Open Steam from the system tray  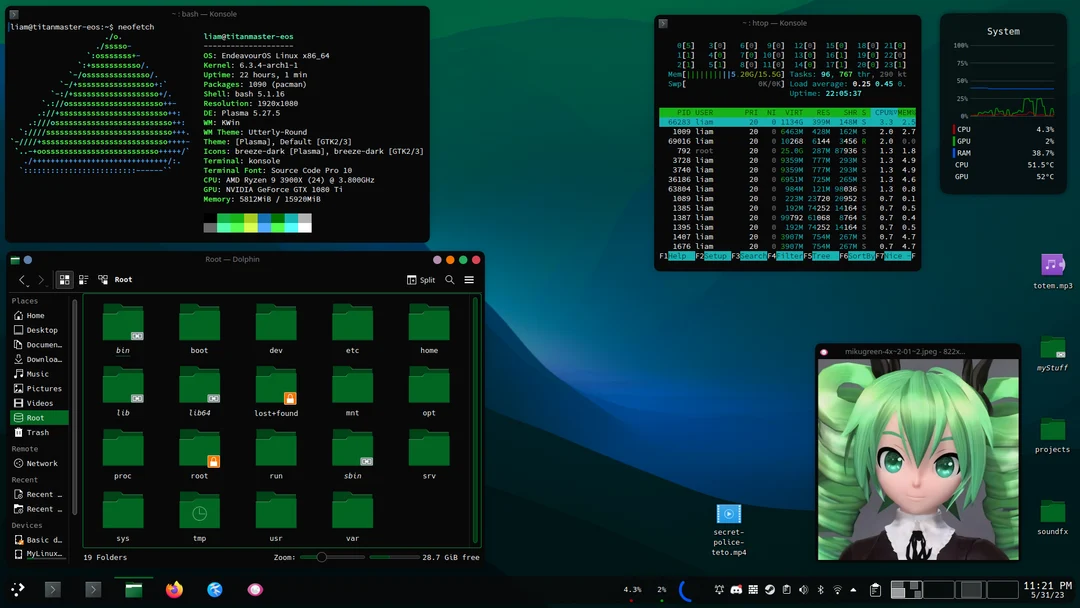(770, 589)
